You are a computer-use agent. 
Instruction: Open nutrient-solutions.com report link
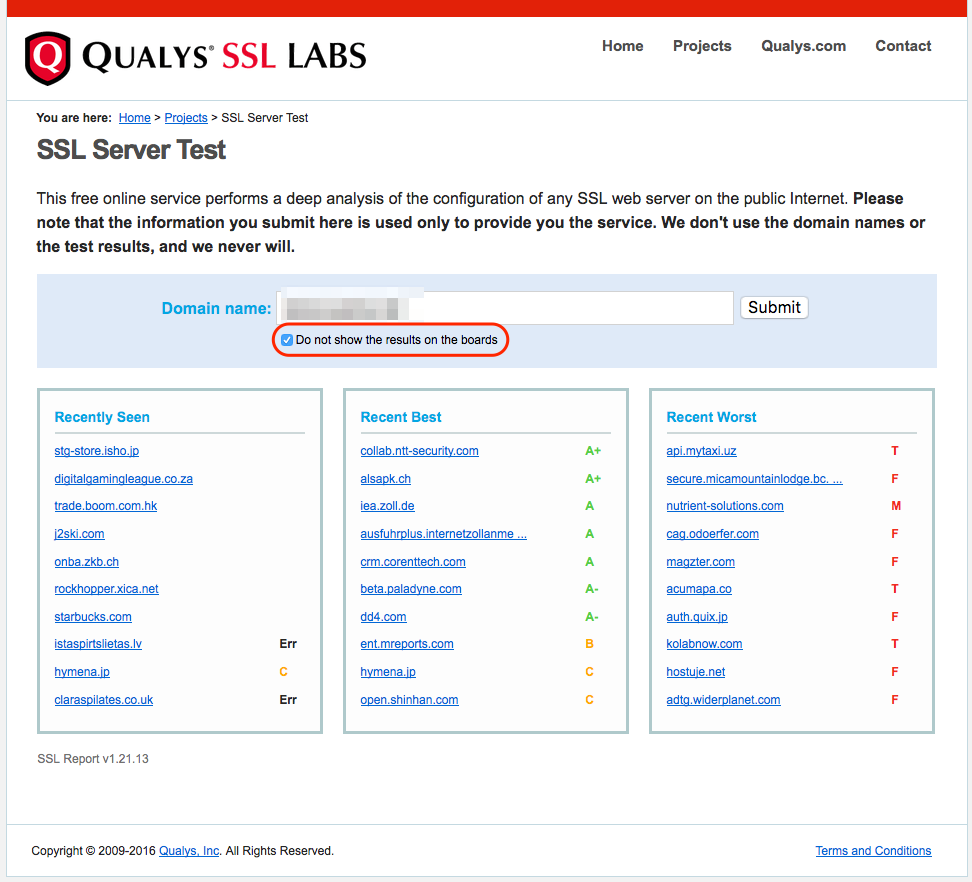(x=725, y=506)
